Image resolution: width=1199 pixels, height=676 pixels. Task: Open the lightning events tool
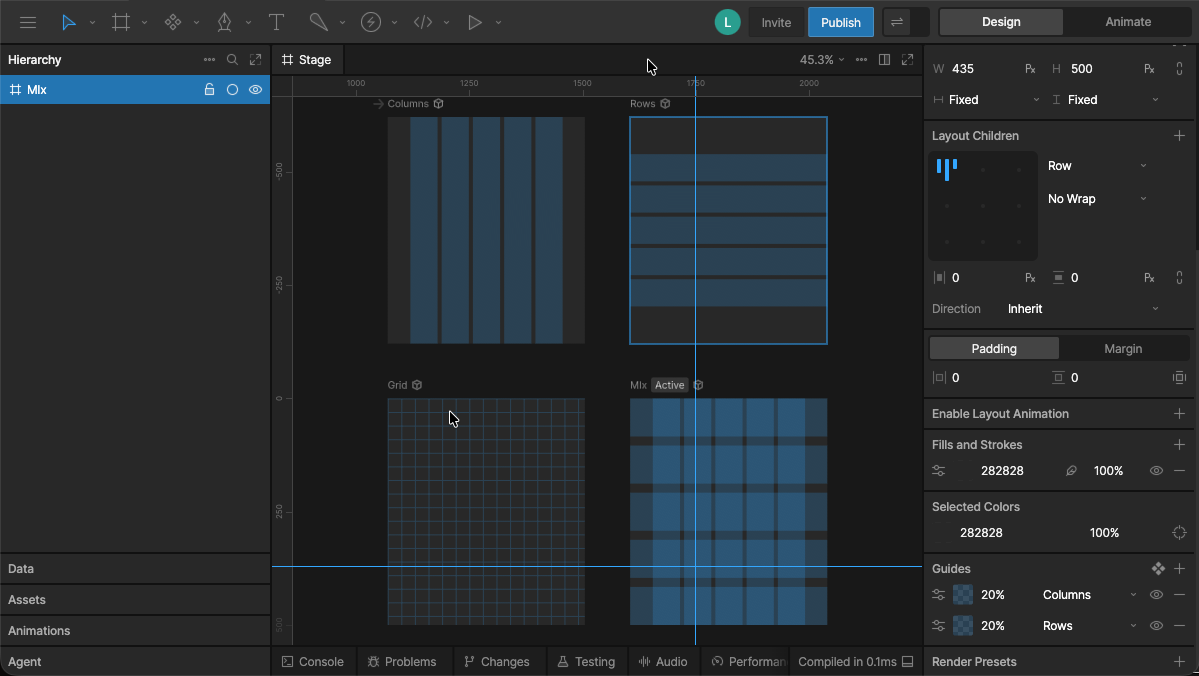coord(371,22)
